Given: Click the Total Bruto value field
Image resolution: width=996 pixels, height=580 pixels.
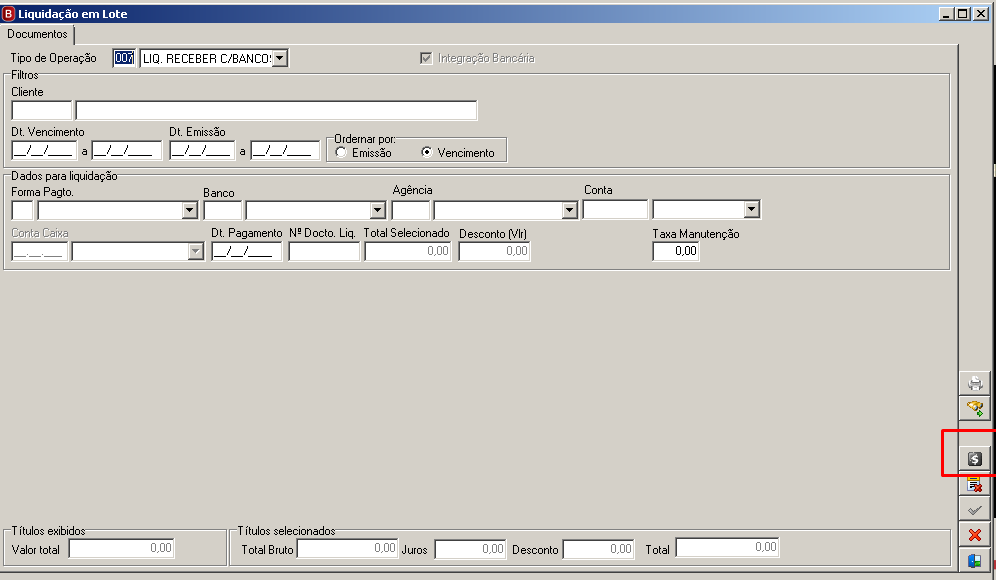Looking at the screenshot, I should click(x=347, y=548).
